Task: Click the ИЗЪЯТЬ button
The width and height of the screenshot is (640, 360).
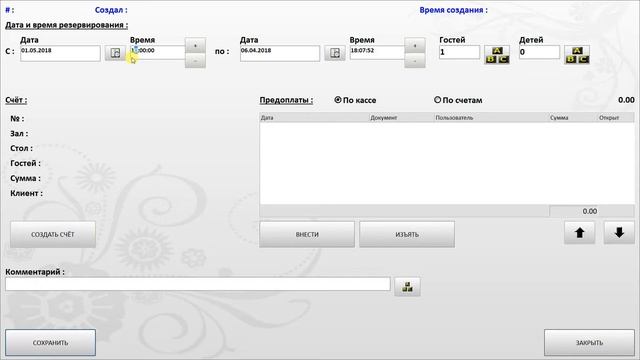Action: (x=407, y=234)
